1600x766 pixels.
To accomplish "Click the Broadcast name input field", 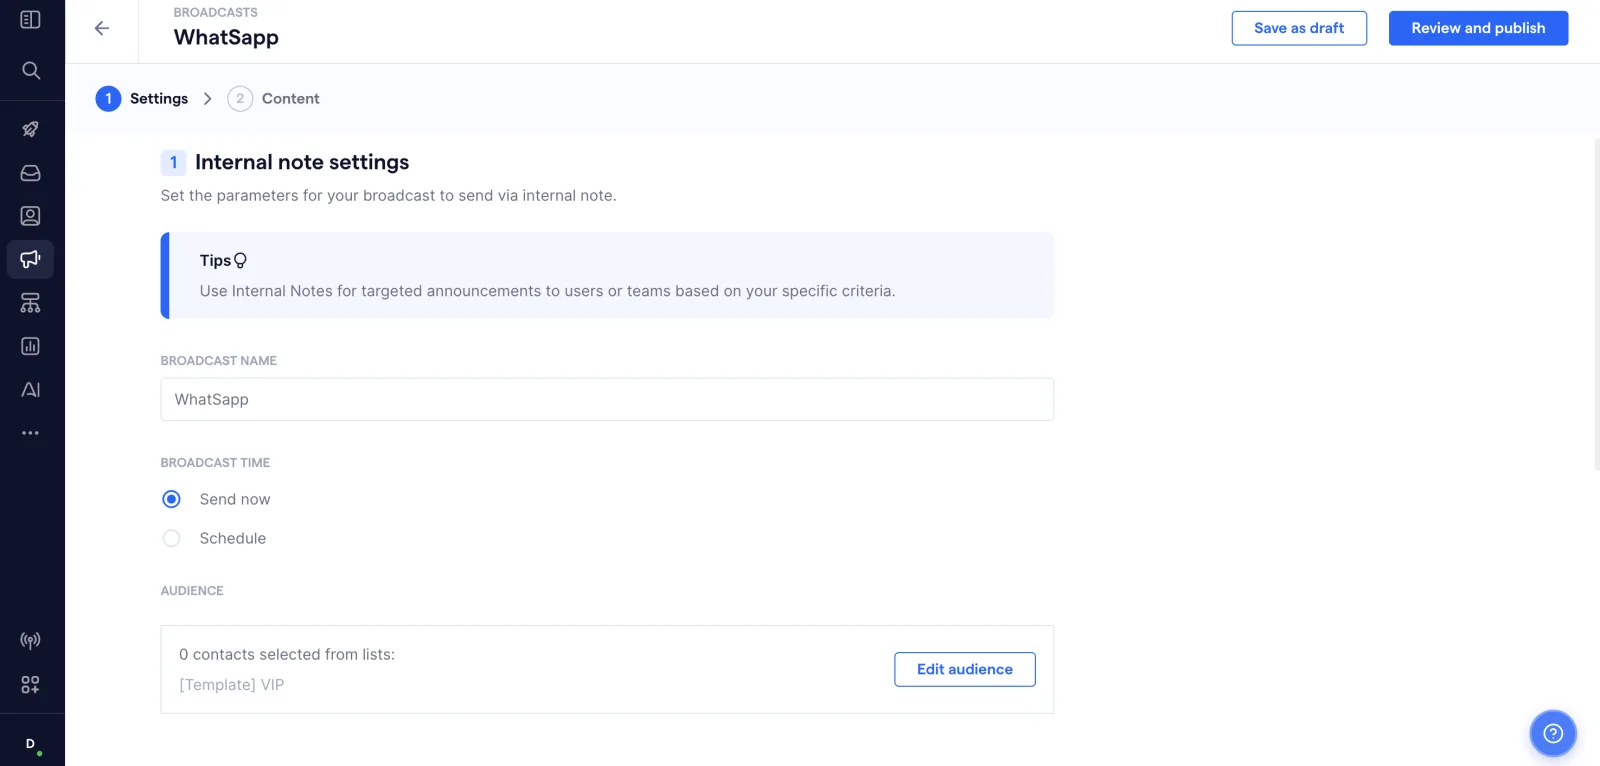I will [607, 399].
